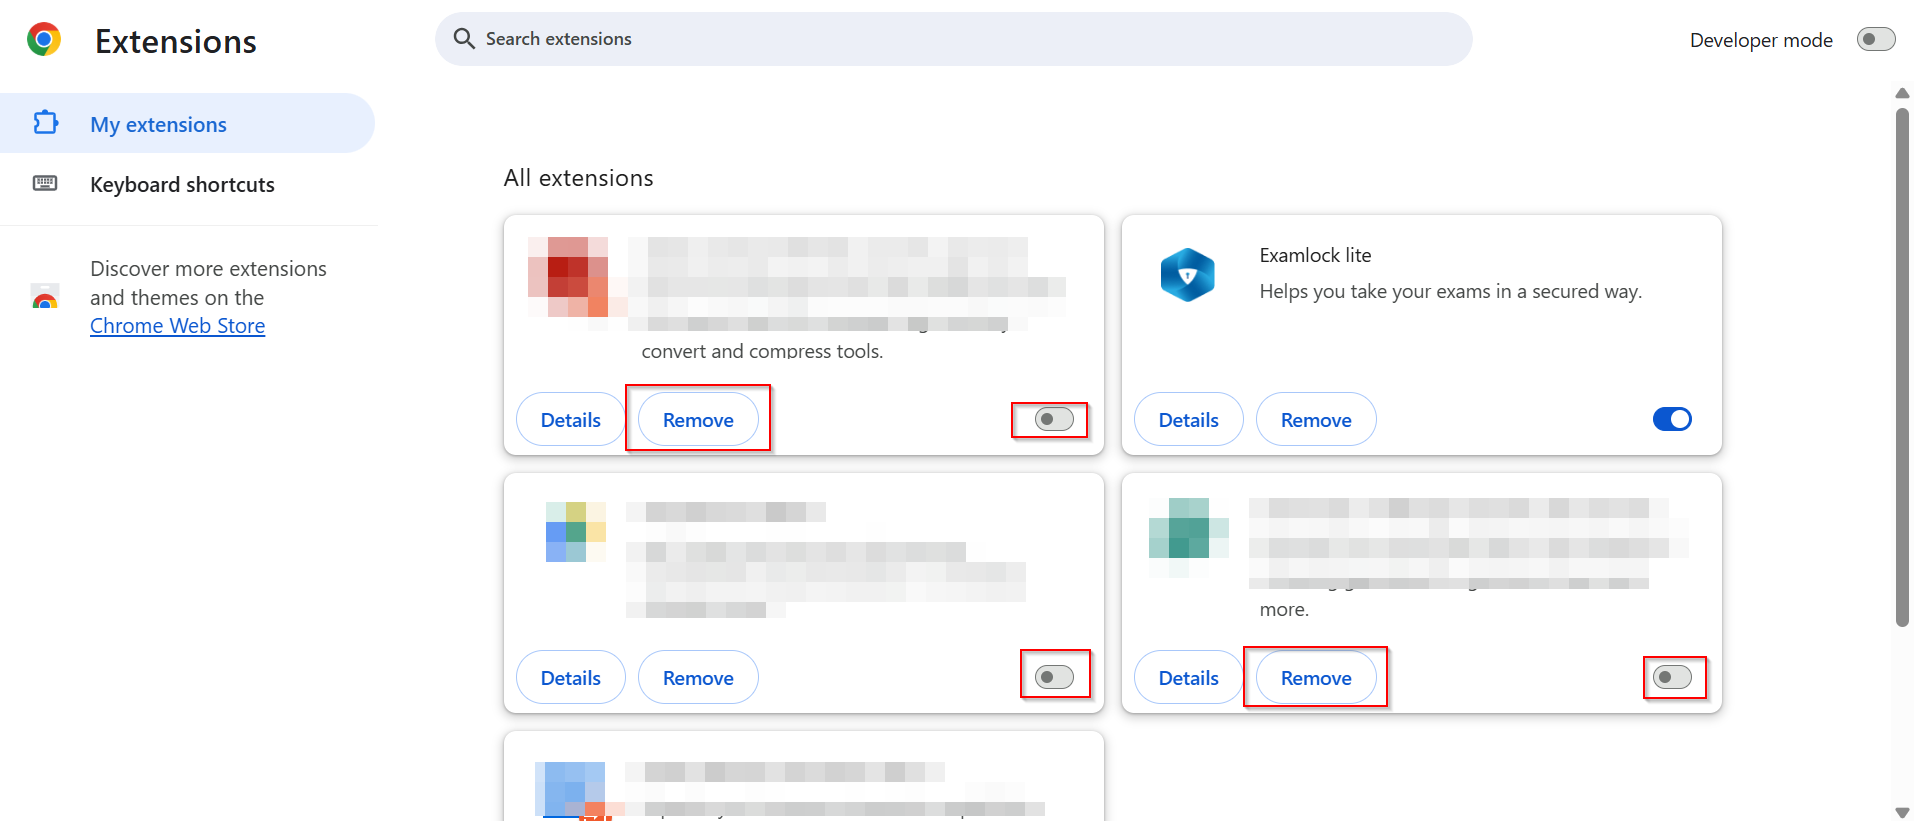Open the My extensions section
The image size is (1914, 821).
click(x=187, y=123)
